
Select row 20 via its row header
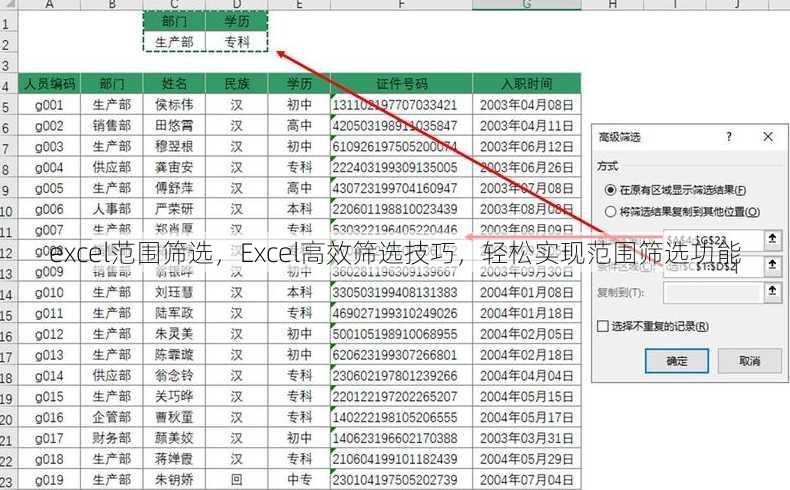pyautogui.click(x=9, y=418)
